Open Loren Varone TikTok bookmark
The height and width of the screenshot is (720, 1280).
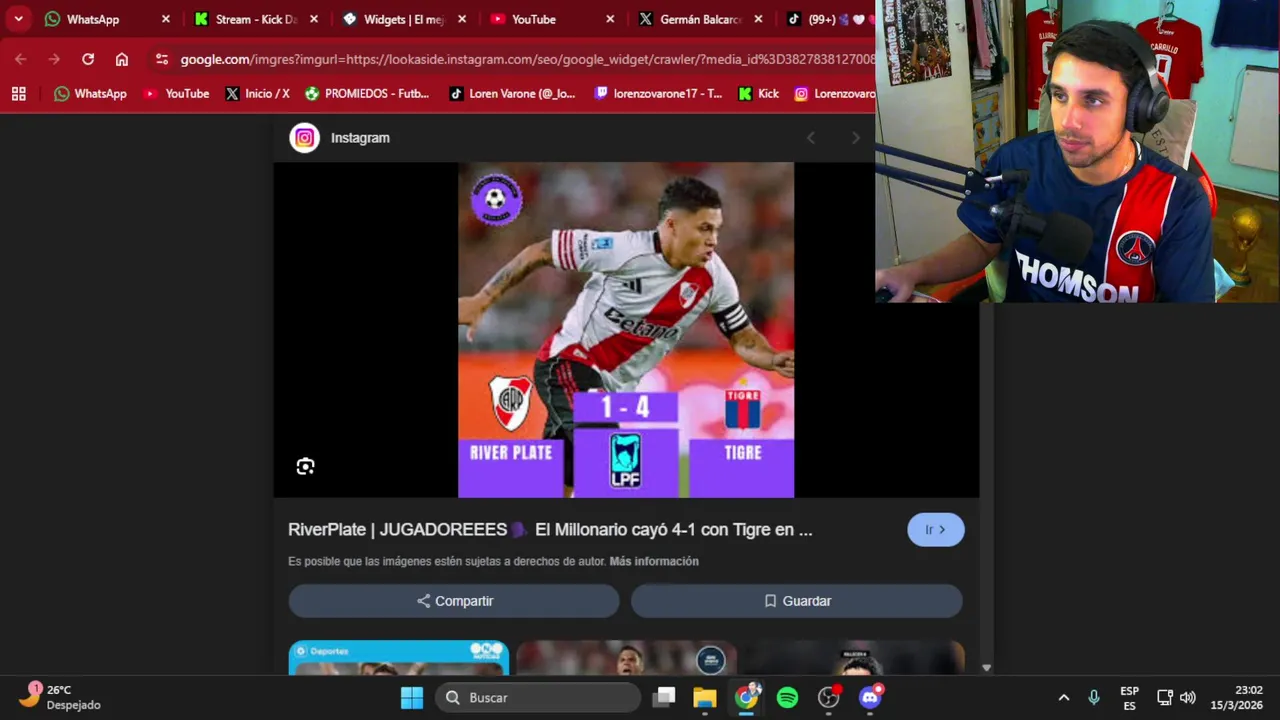(x=512, y=93)
